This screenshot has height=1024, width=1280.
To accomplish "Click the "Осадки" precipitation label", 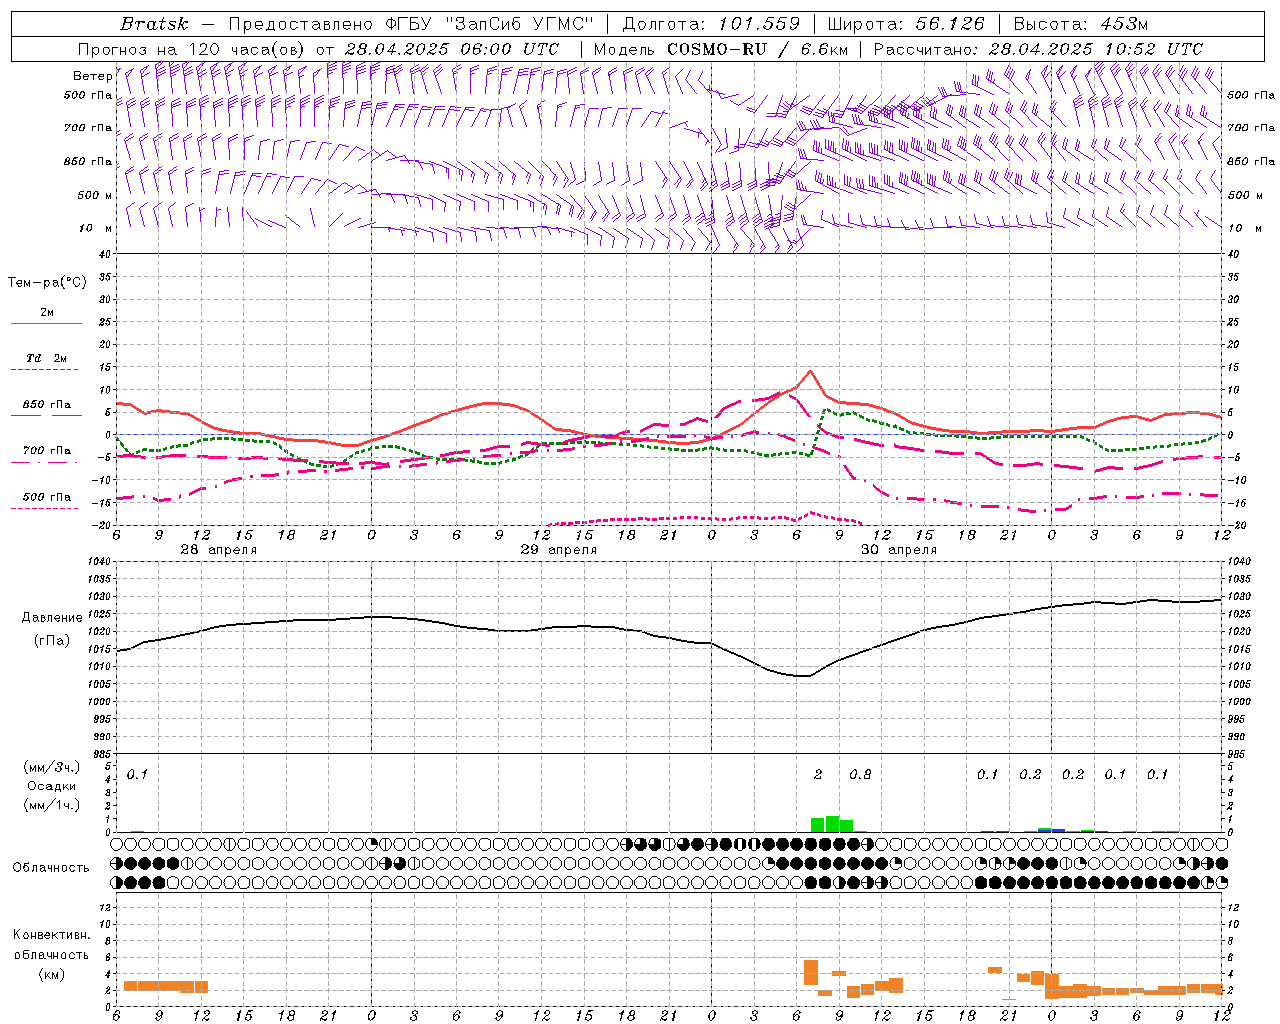I will 51,786.
